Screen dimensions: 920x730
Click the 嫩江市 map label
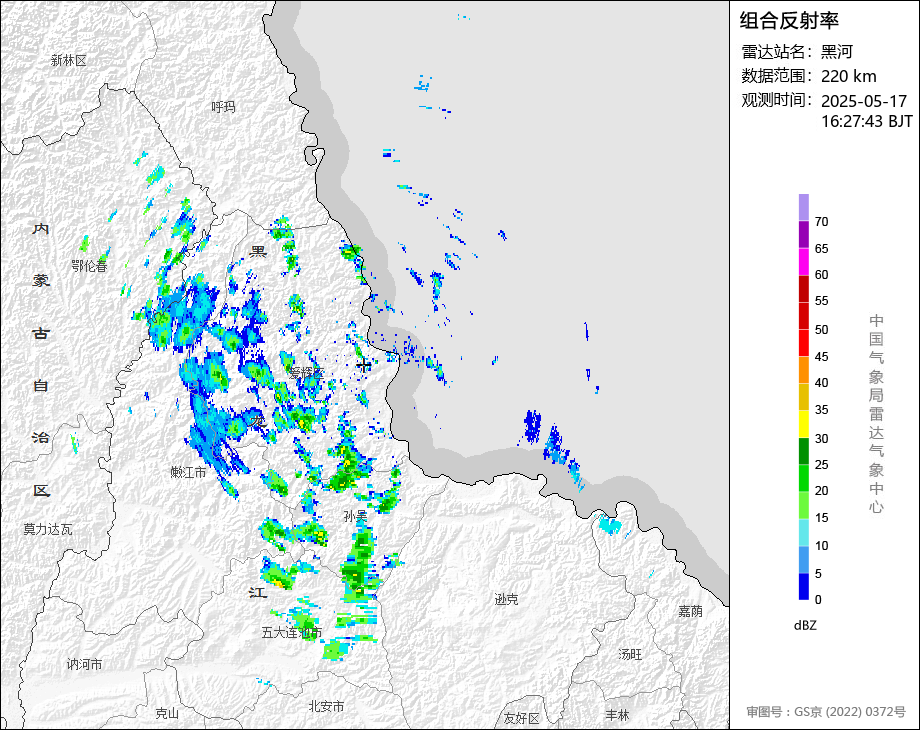click(x=188, y=472)
